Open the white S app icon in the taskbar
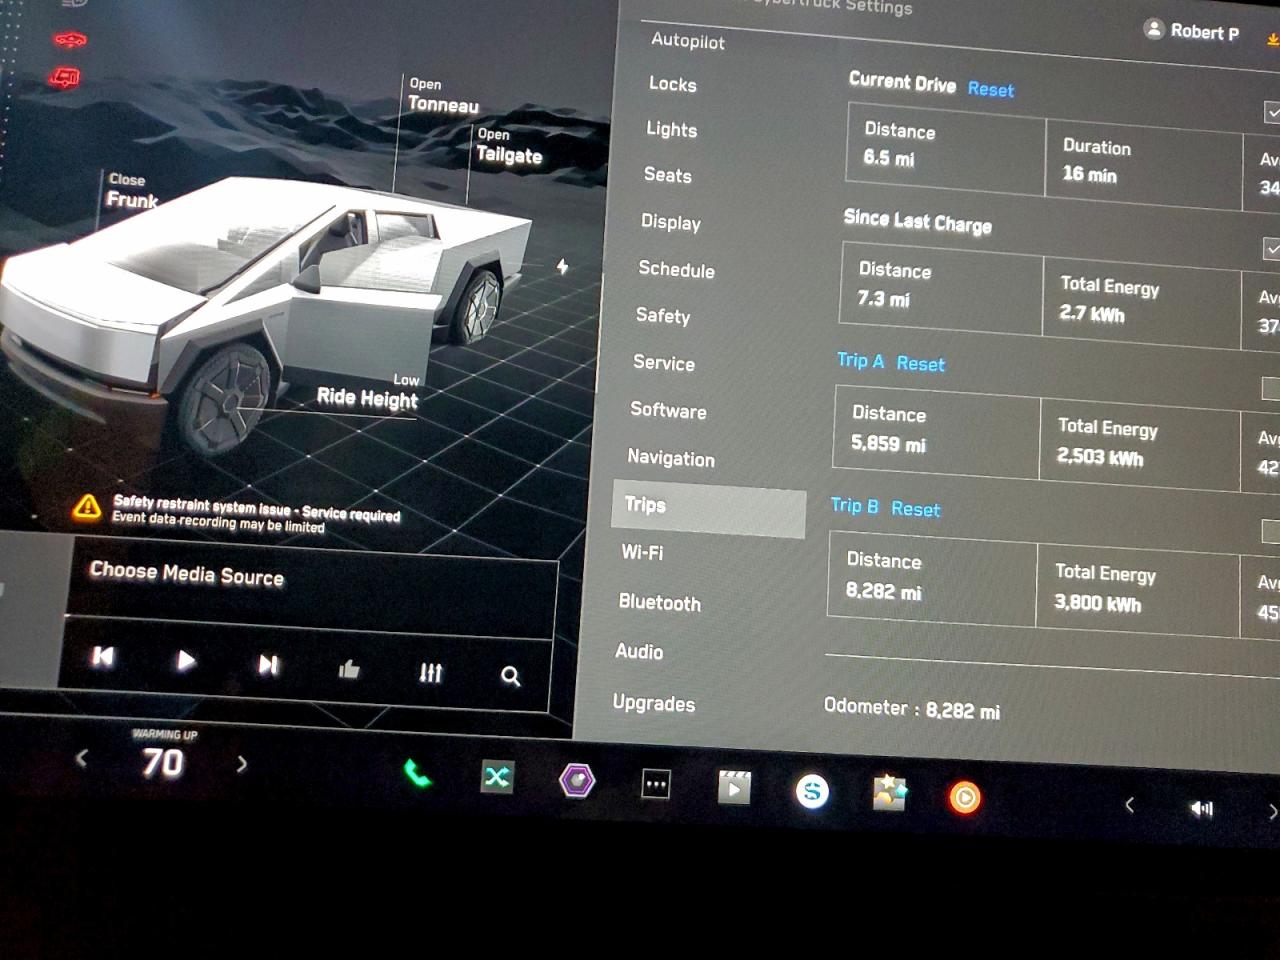 click(813, 793)
